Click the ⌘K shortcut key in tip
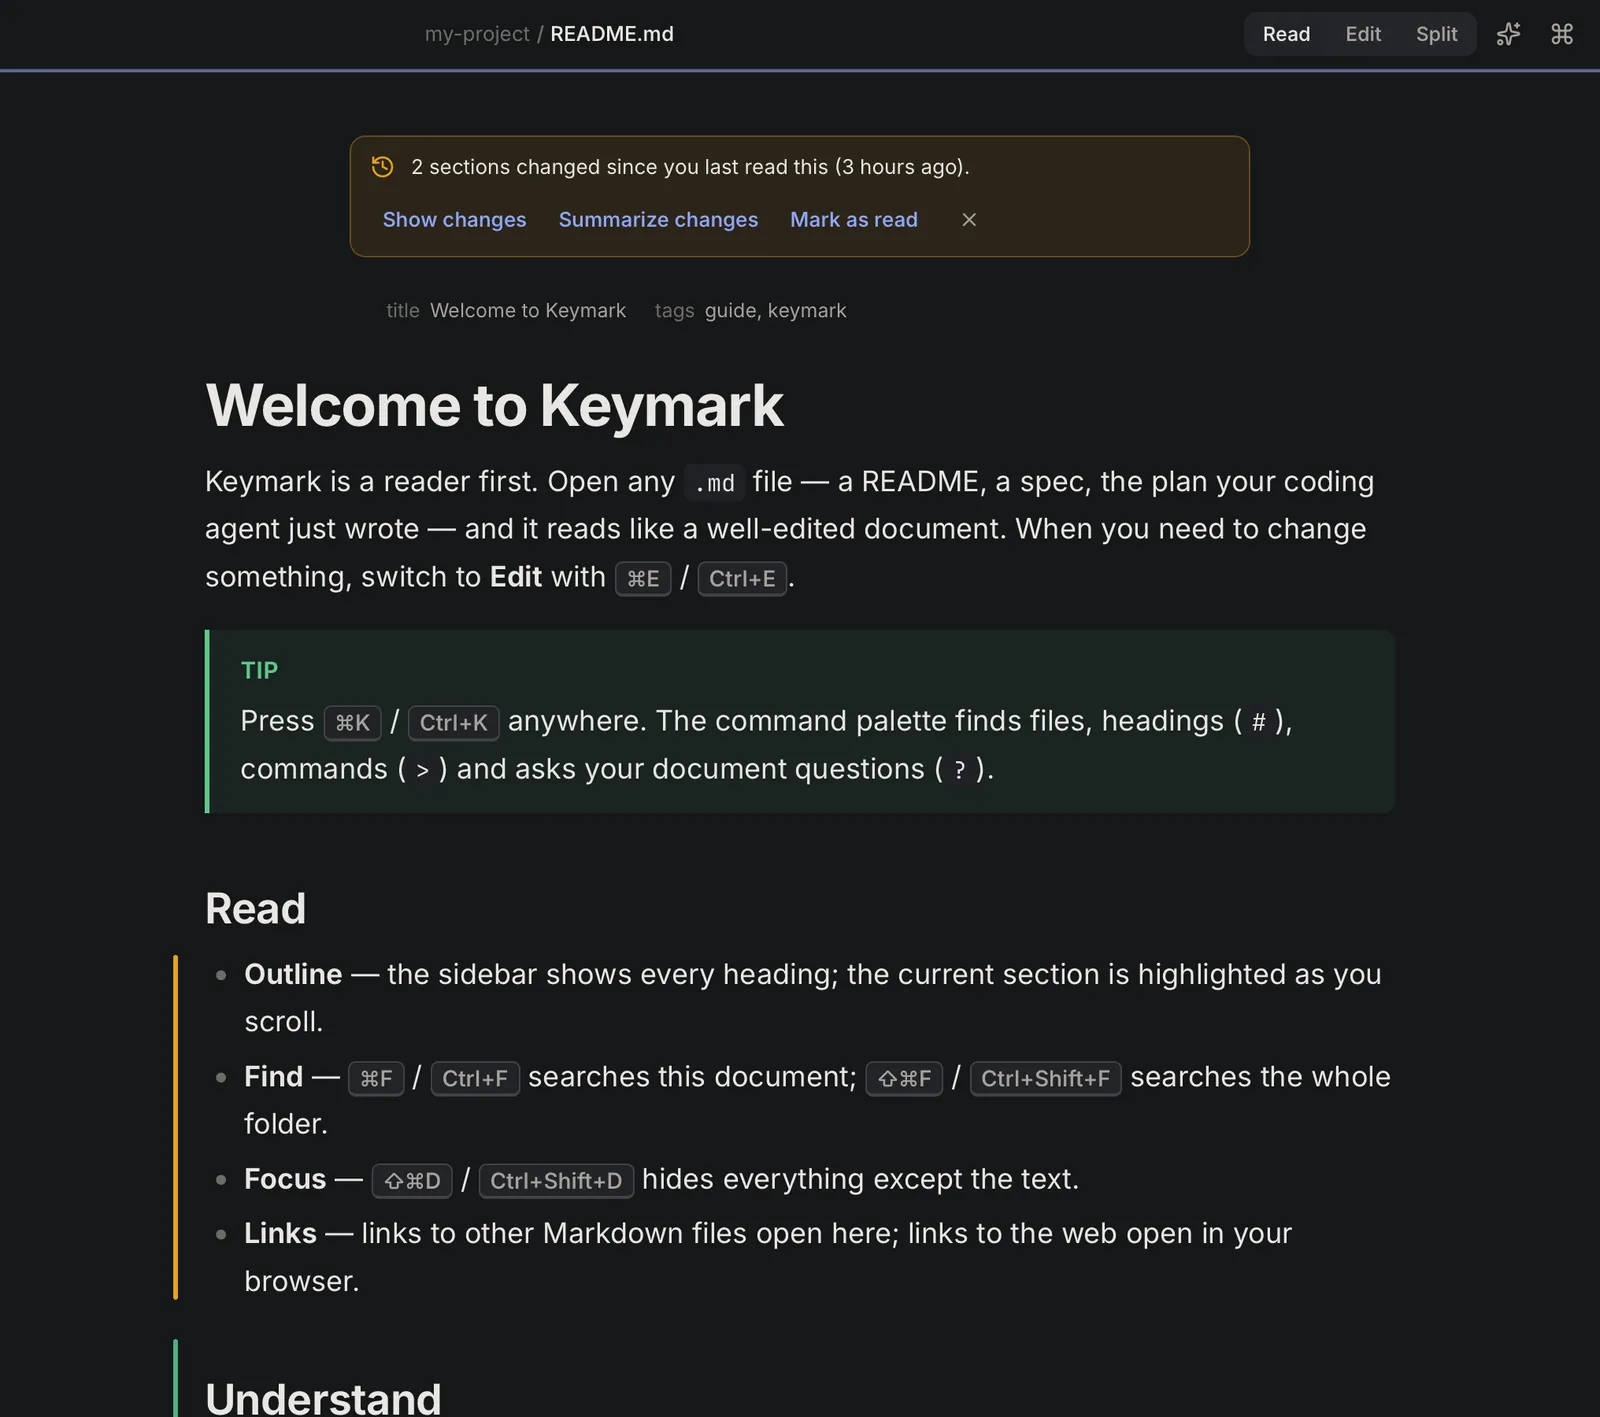 tap(352, 723)
